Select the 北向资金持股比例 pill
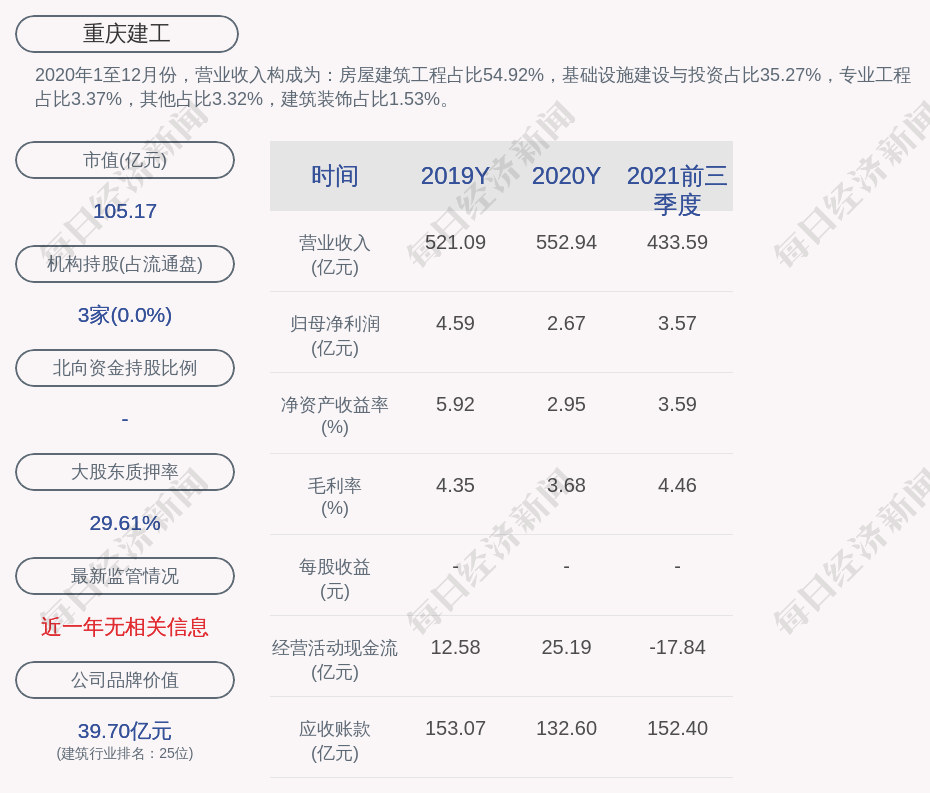930x793 pixels. (x=125, y=368)
